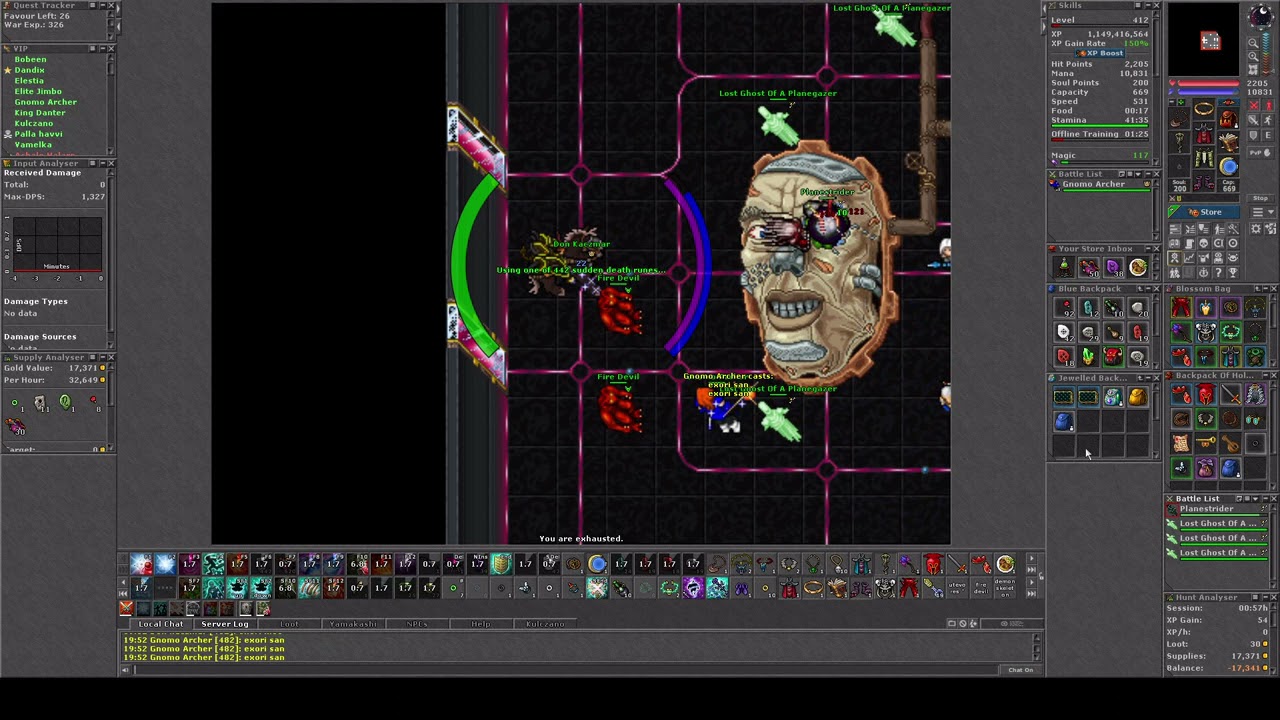Collapse the Supply Analyser panel
Image resolution: width=1280 pixels, height=720 pixels.
tap(101, 357)
